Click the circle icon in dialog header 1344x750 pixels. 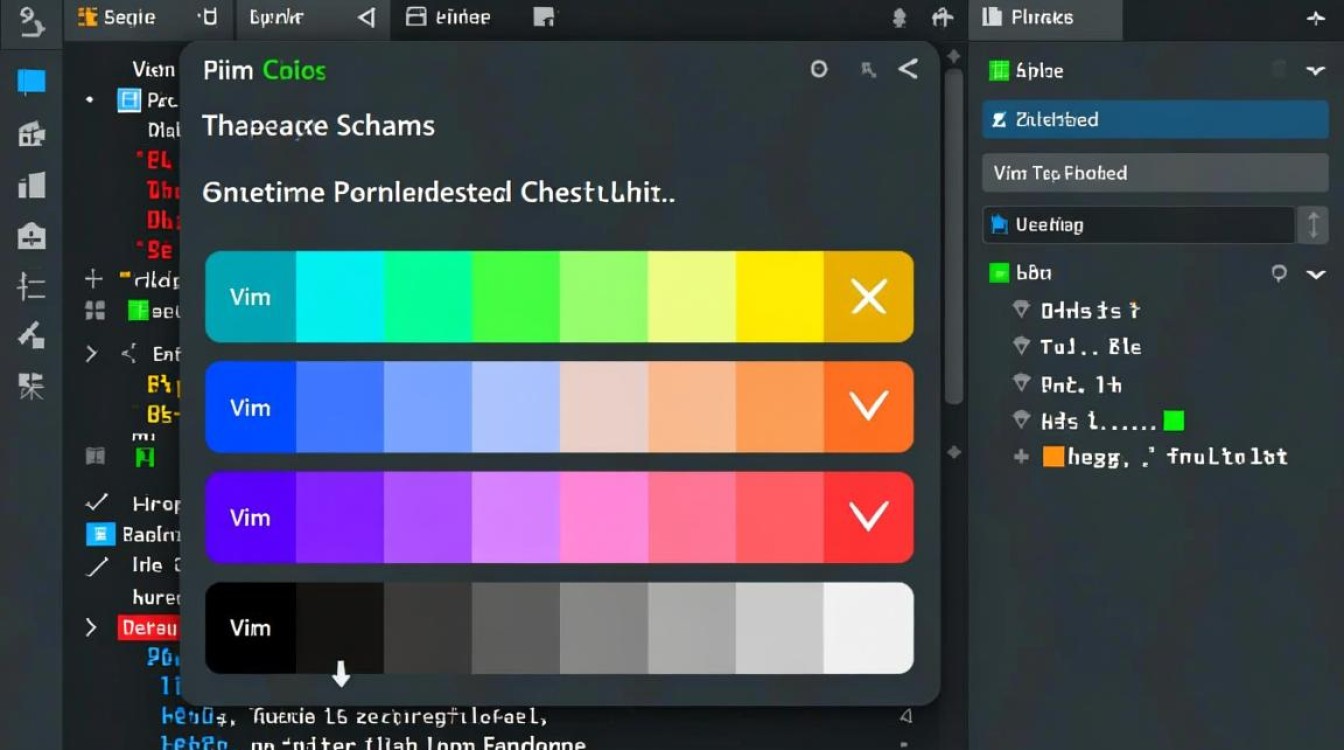coord(819,69)
